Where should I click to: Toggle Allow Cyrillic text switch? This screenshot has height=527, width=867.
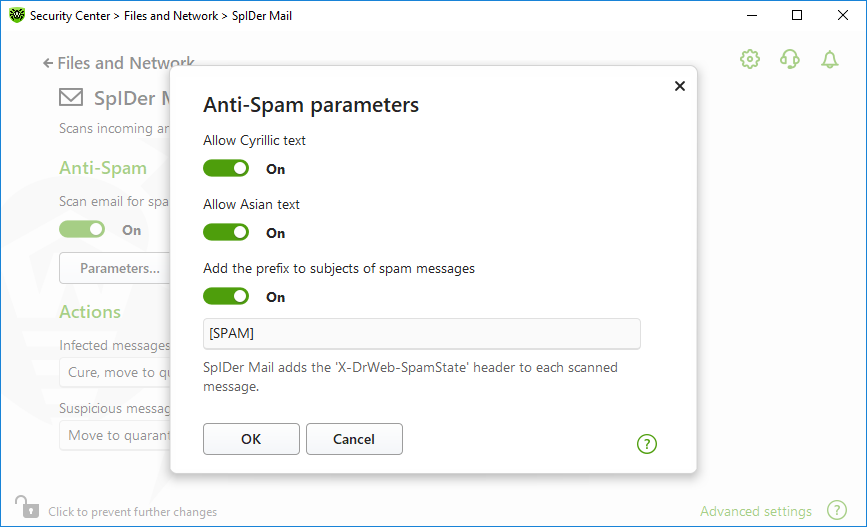point(226,169)
